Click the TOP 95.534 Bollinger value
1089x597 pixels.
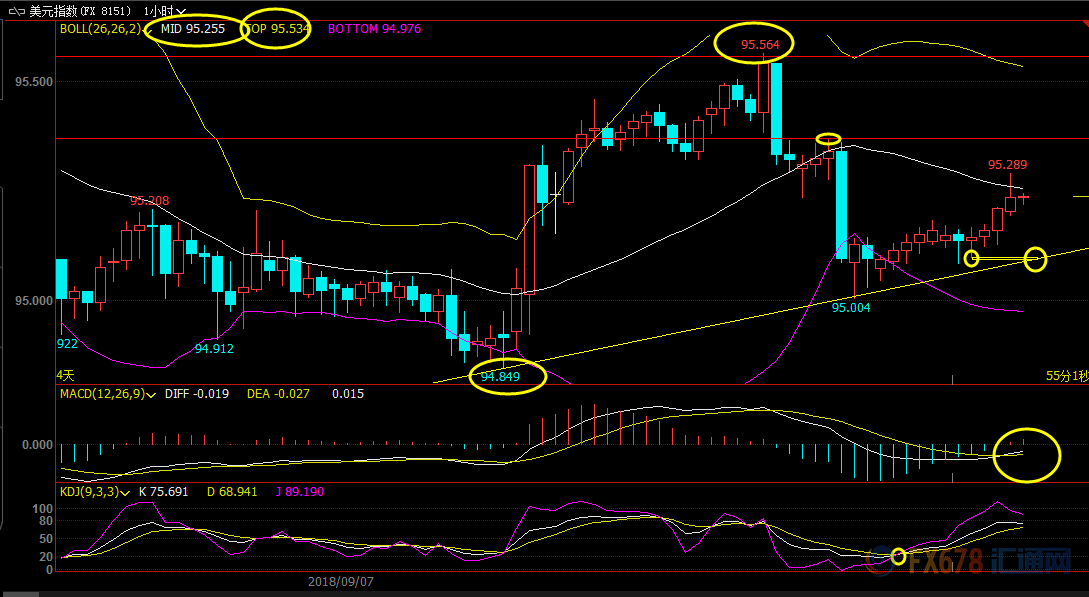[x=278, y=29]
